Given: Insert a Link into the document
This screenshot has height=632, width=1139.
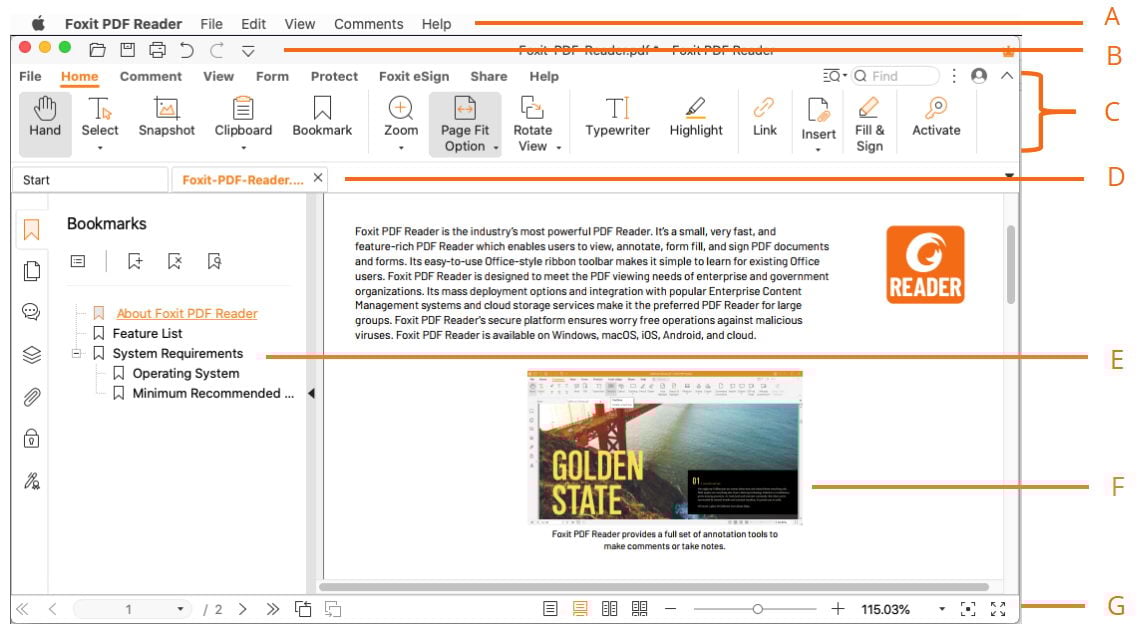Looking at the screenshot, I should pos(764,118).
